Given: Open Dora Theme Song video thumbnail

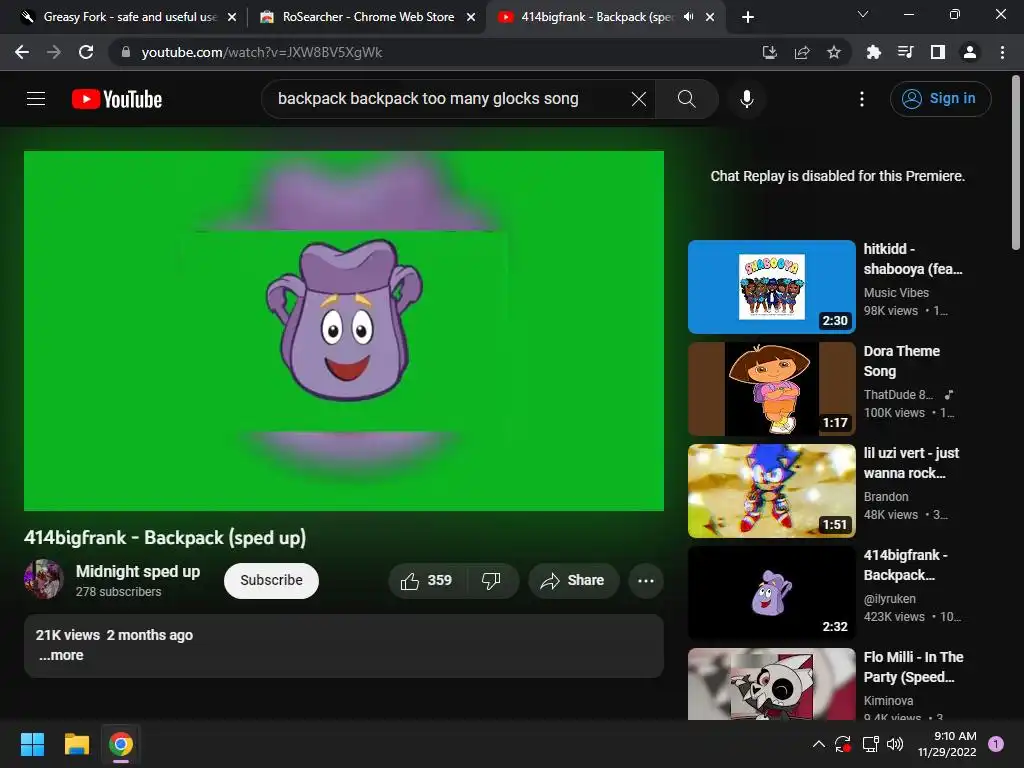Looking at the screenshot, I should pyautogui.click(x=771, y=389).
